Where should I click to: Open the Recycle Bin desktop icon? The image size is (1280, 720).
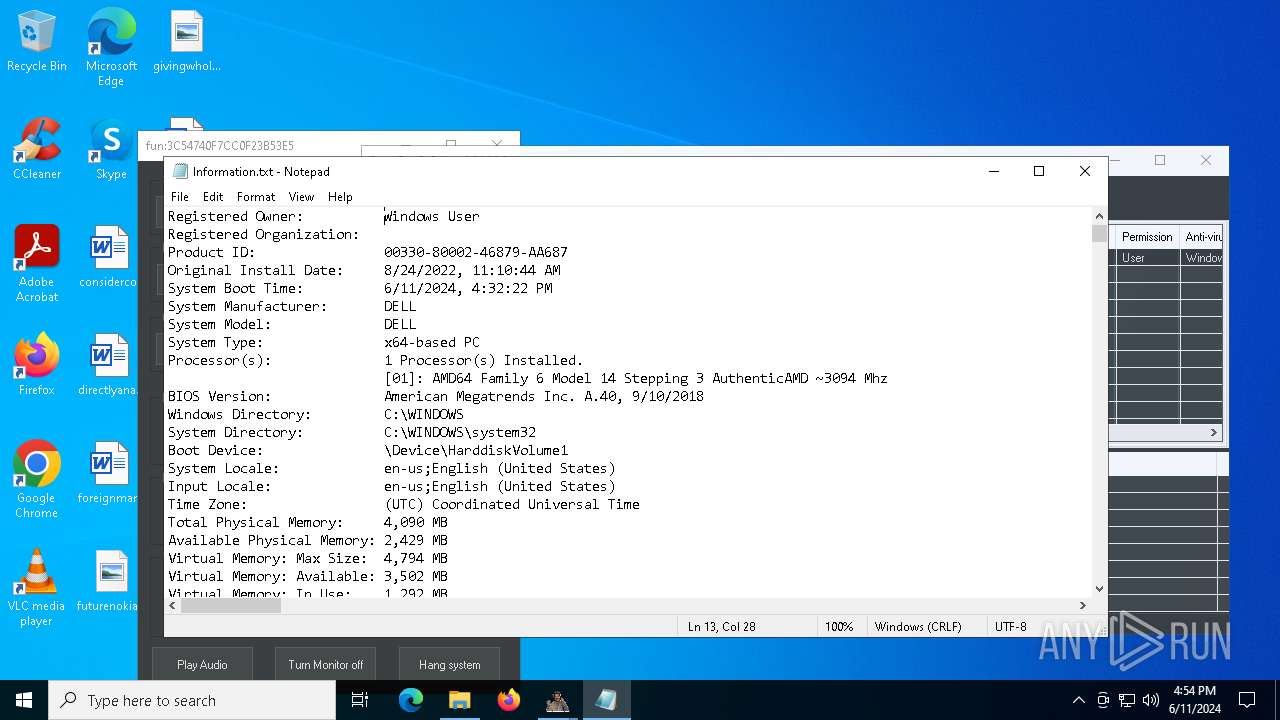[x=37, y=42]
